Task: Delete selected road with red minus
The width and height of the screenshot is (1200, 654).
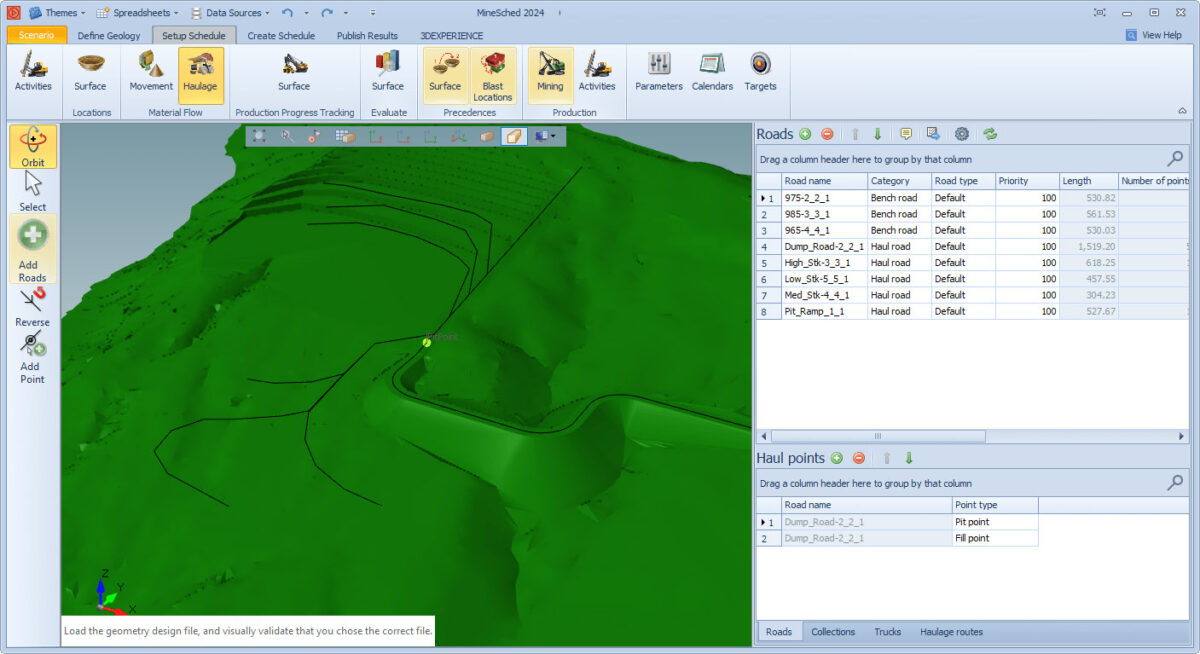Action: 827,134
